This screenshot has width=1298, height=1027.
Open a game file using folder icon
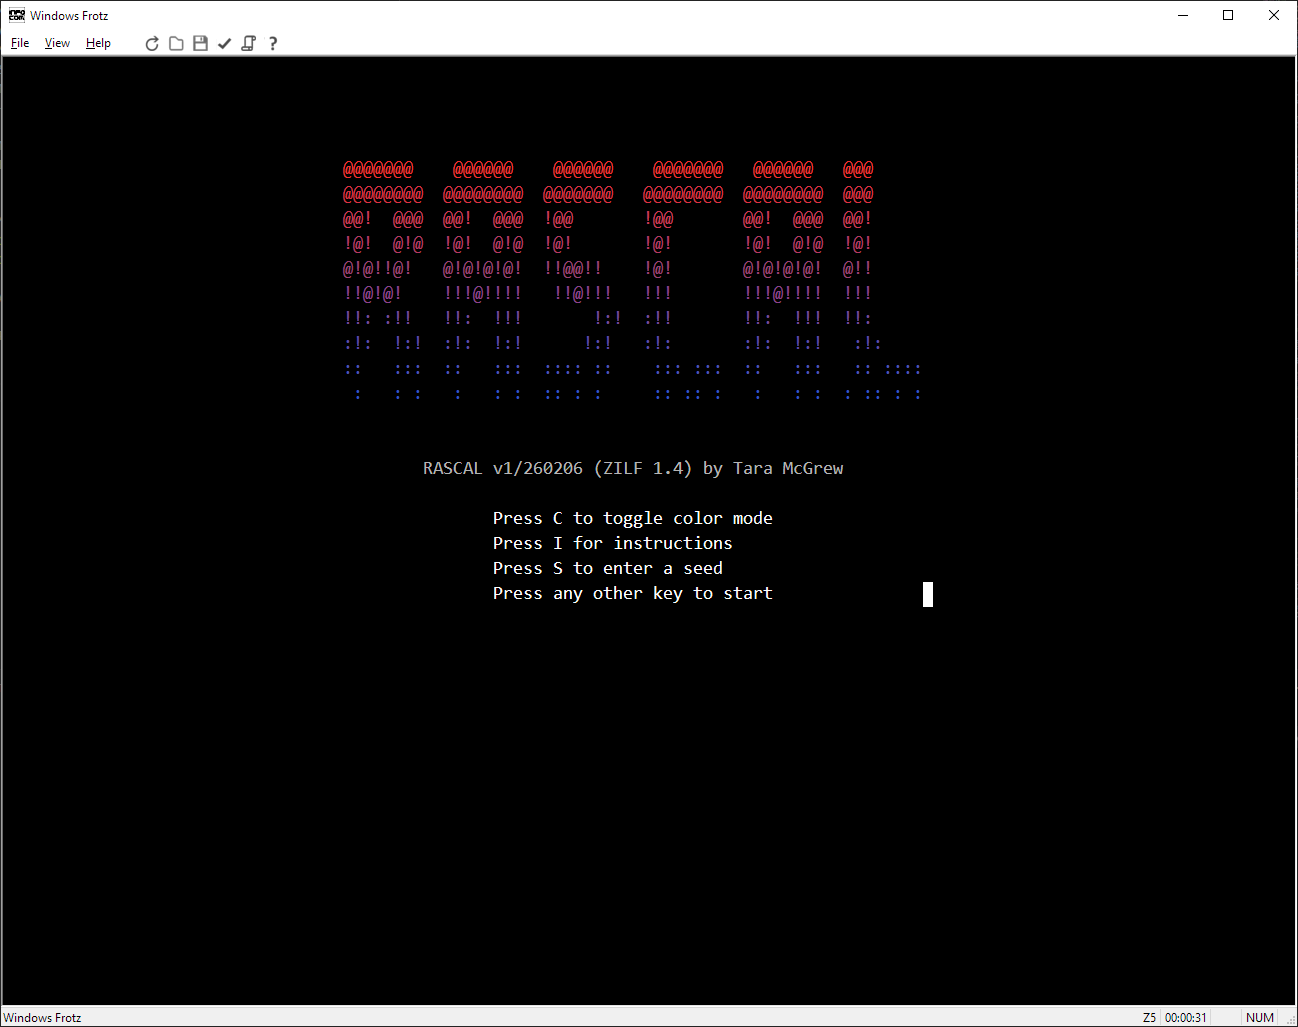click(176, 43)
